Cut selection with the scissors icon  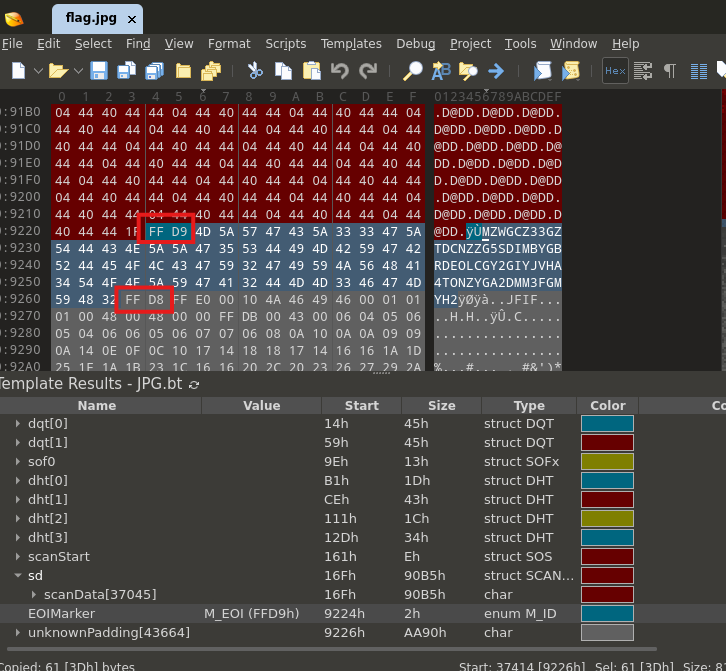[x=255, y=71]
